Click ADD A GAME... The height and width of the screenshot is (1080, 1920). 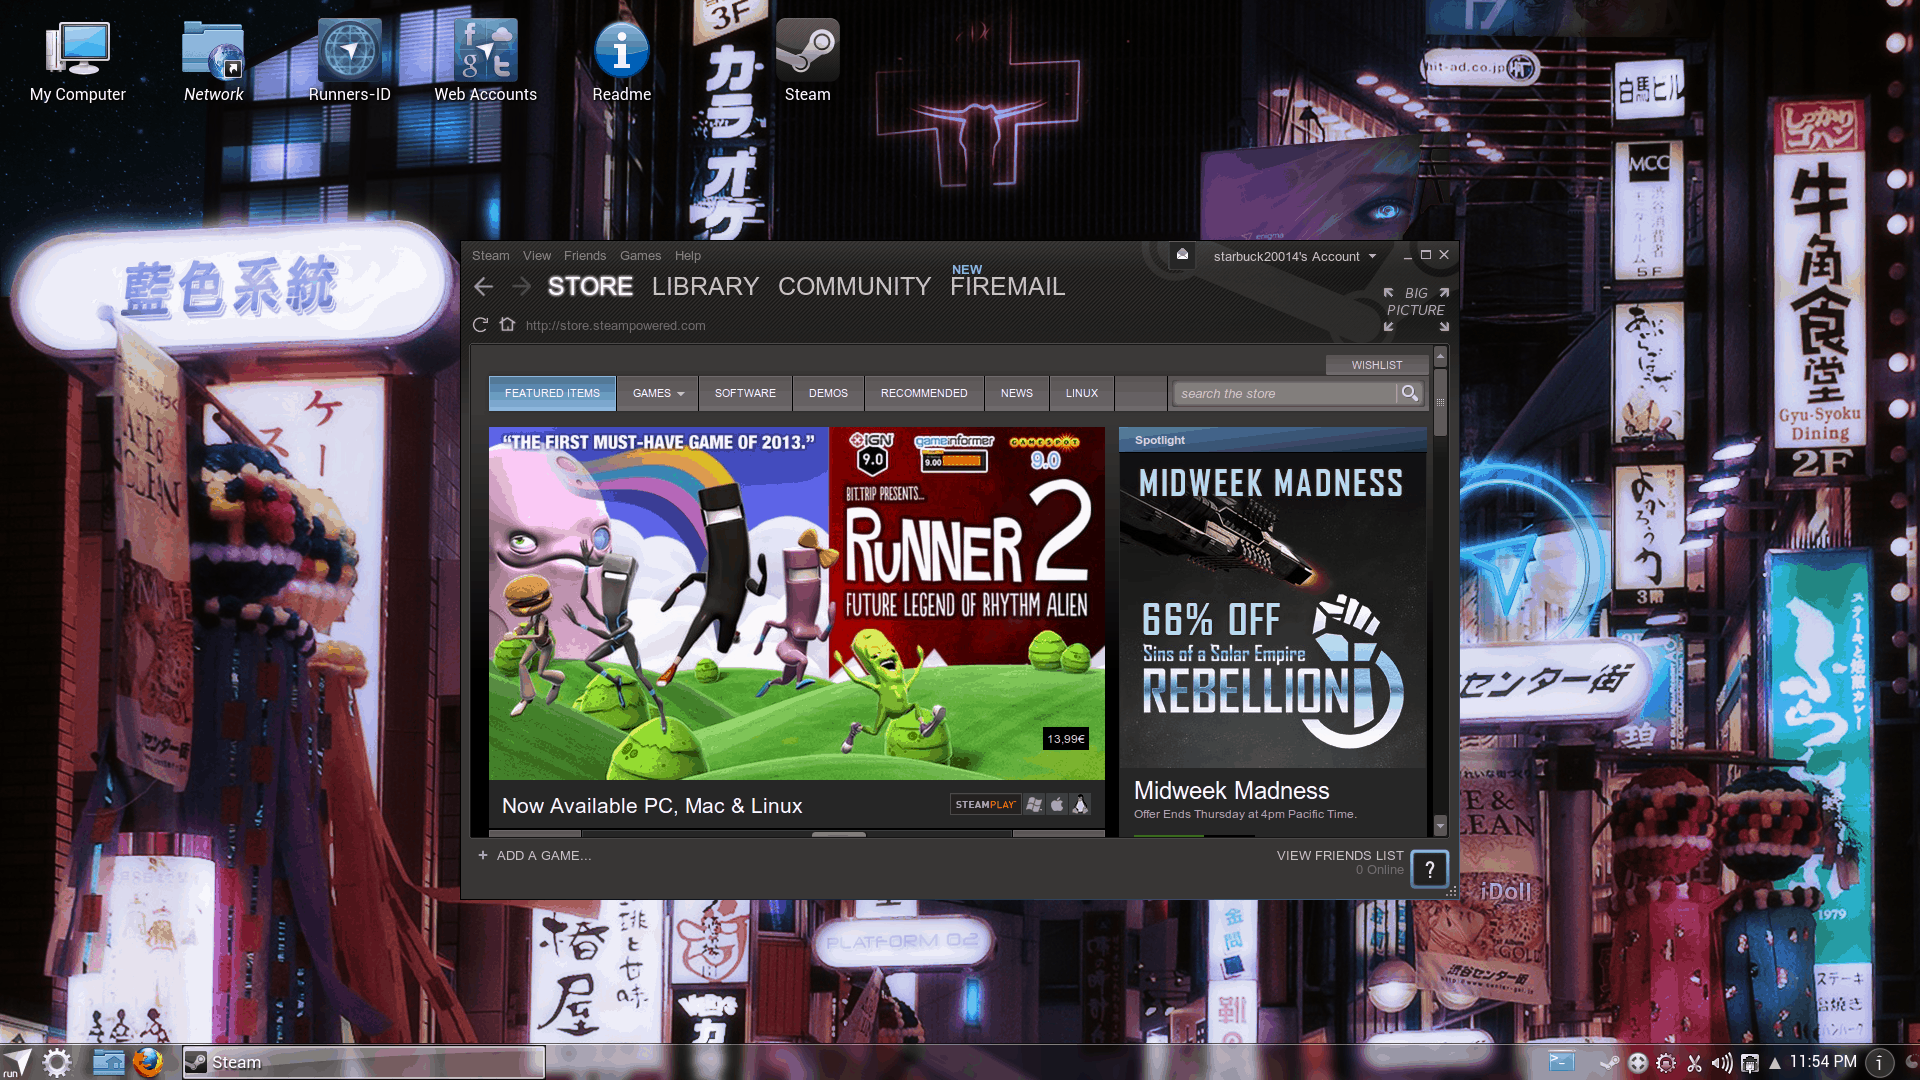coord(544,855)
